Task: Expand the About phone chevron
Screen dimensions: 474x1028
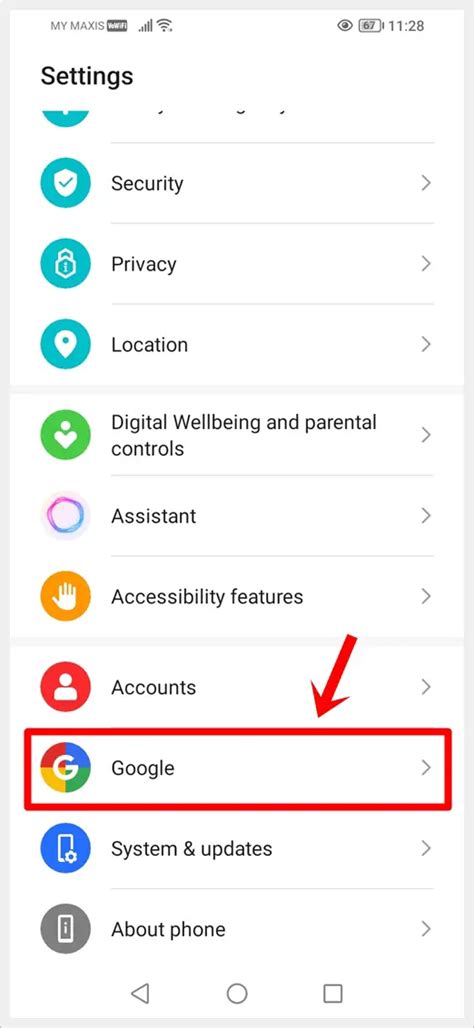Action: pyautogui.click(x=426, y=928)
